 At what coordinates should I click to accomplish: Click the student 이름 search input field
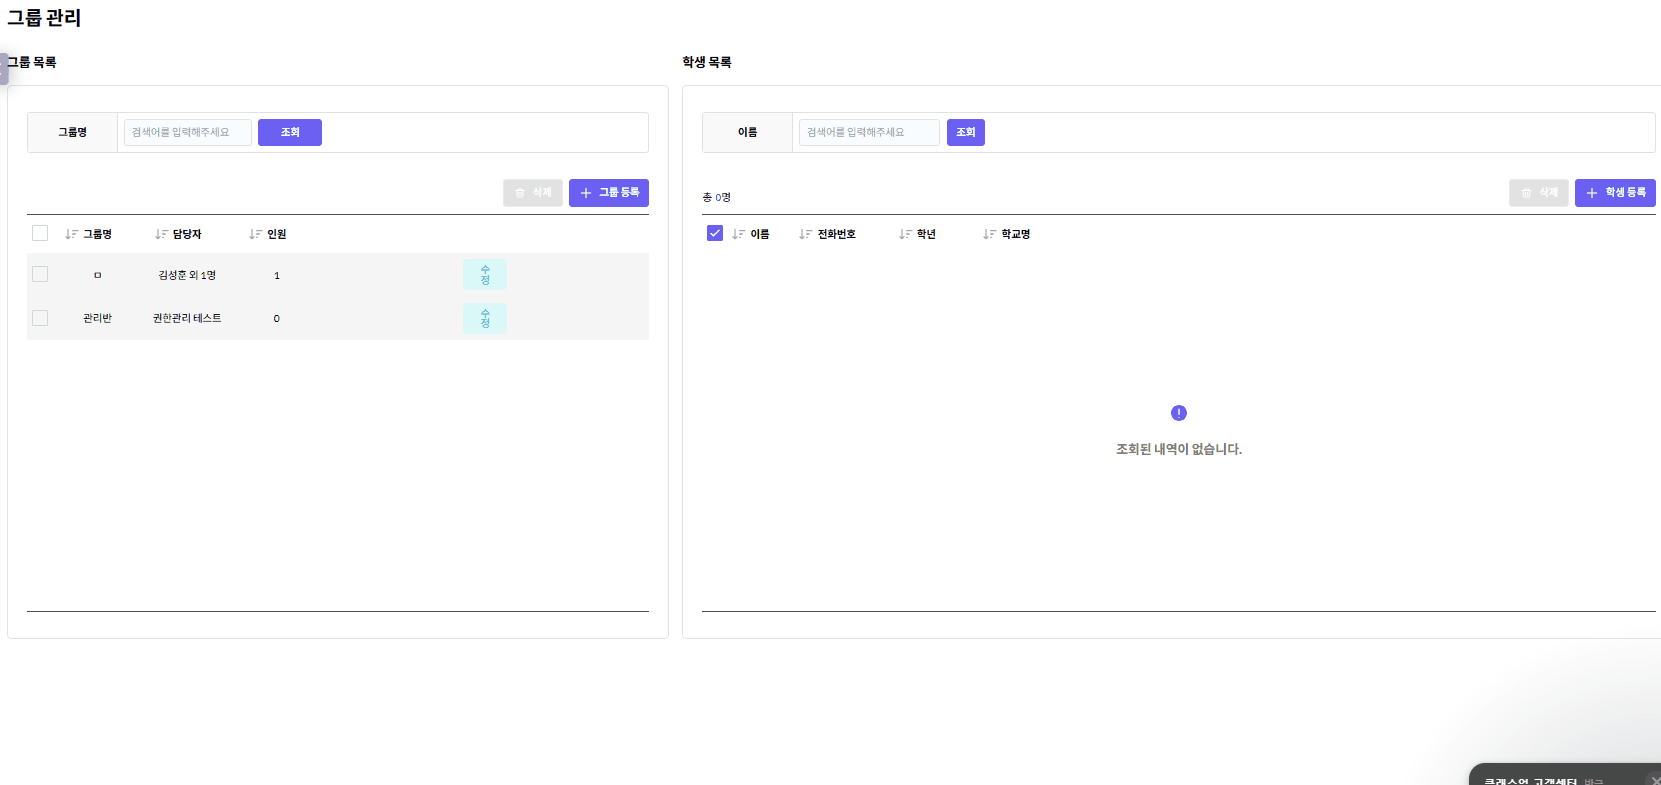pos(868,132)
